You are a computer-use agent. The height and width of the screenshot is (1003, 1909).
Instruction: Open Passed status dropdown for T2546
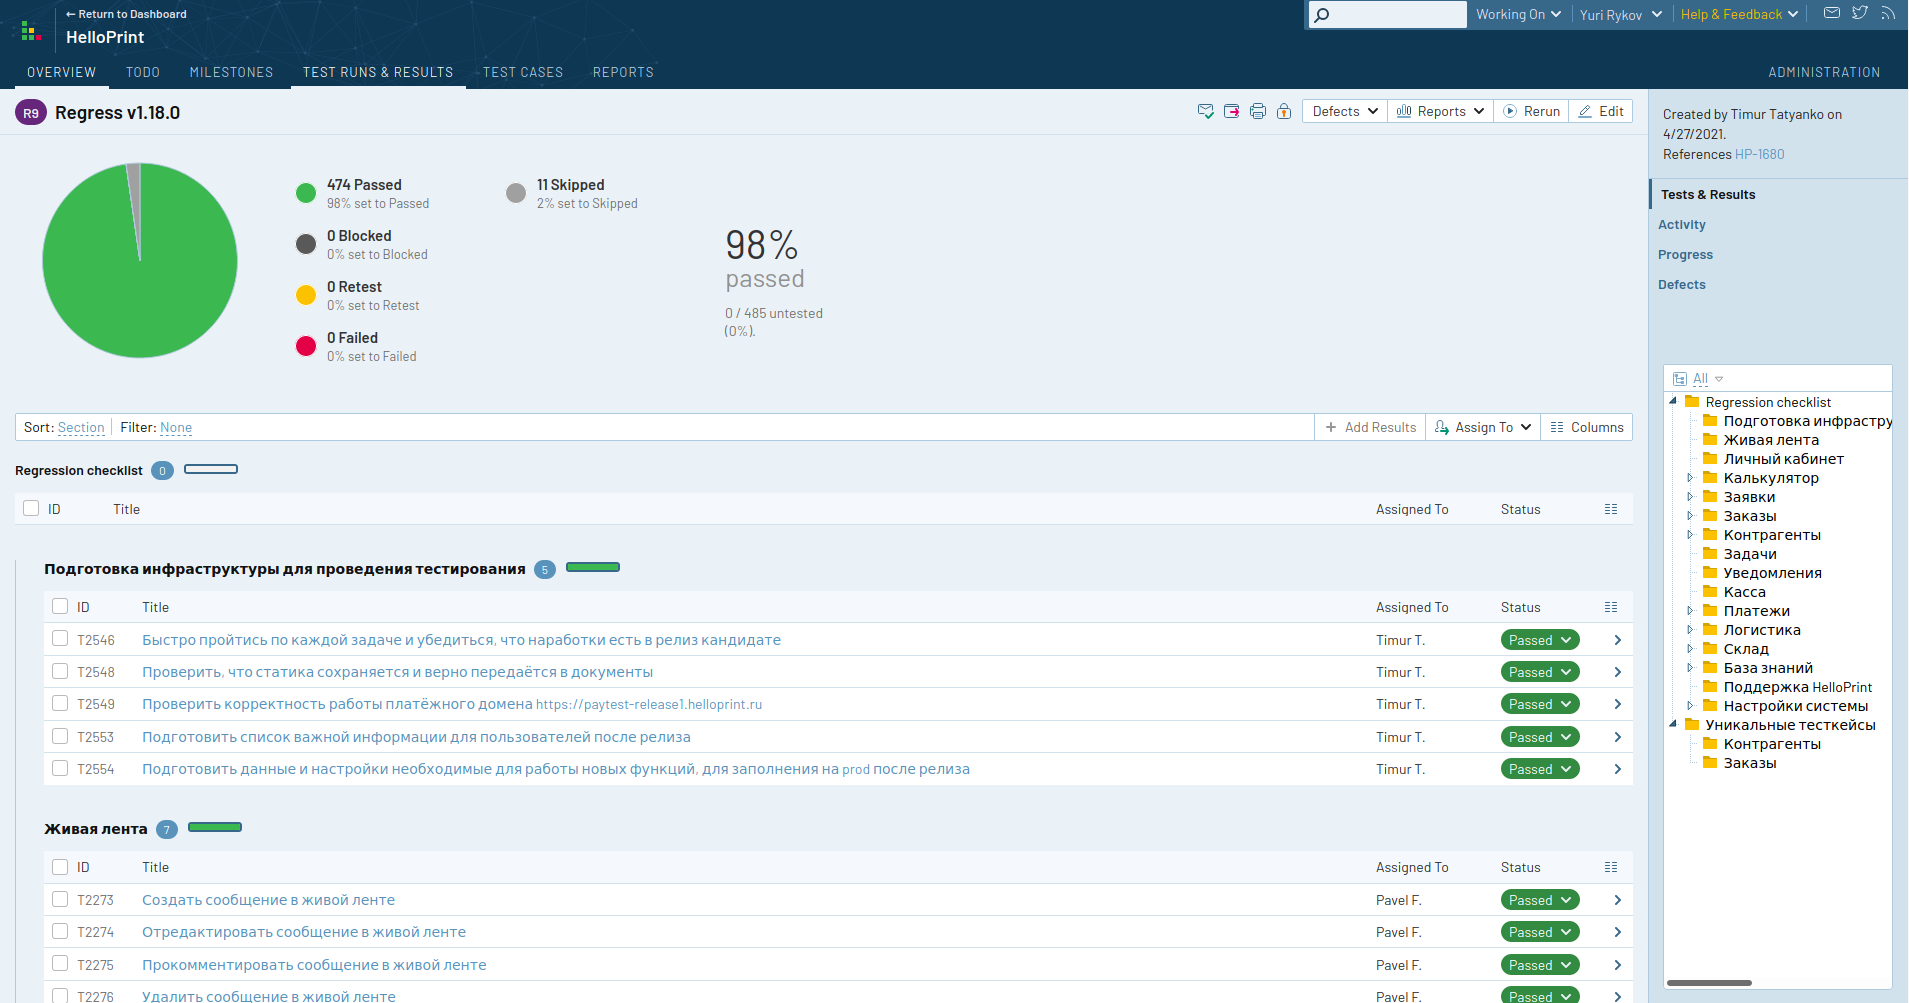tap(1540, 640)
